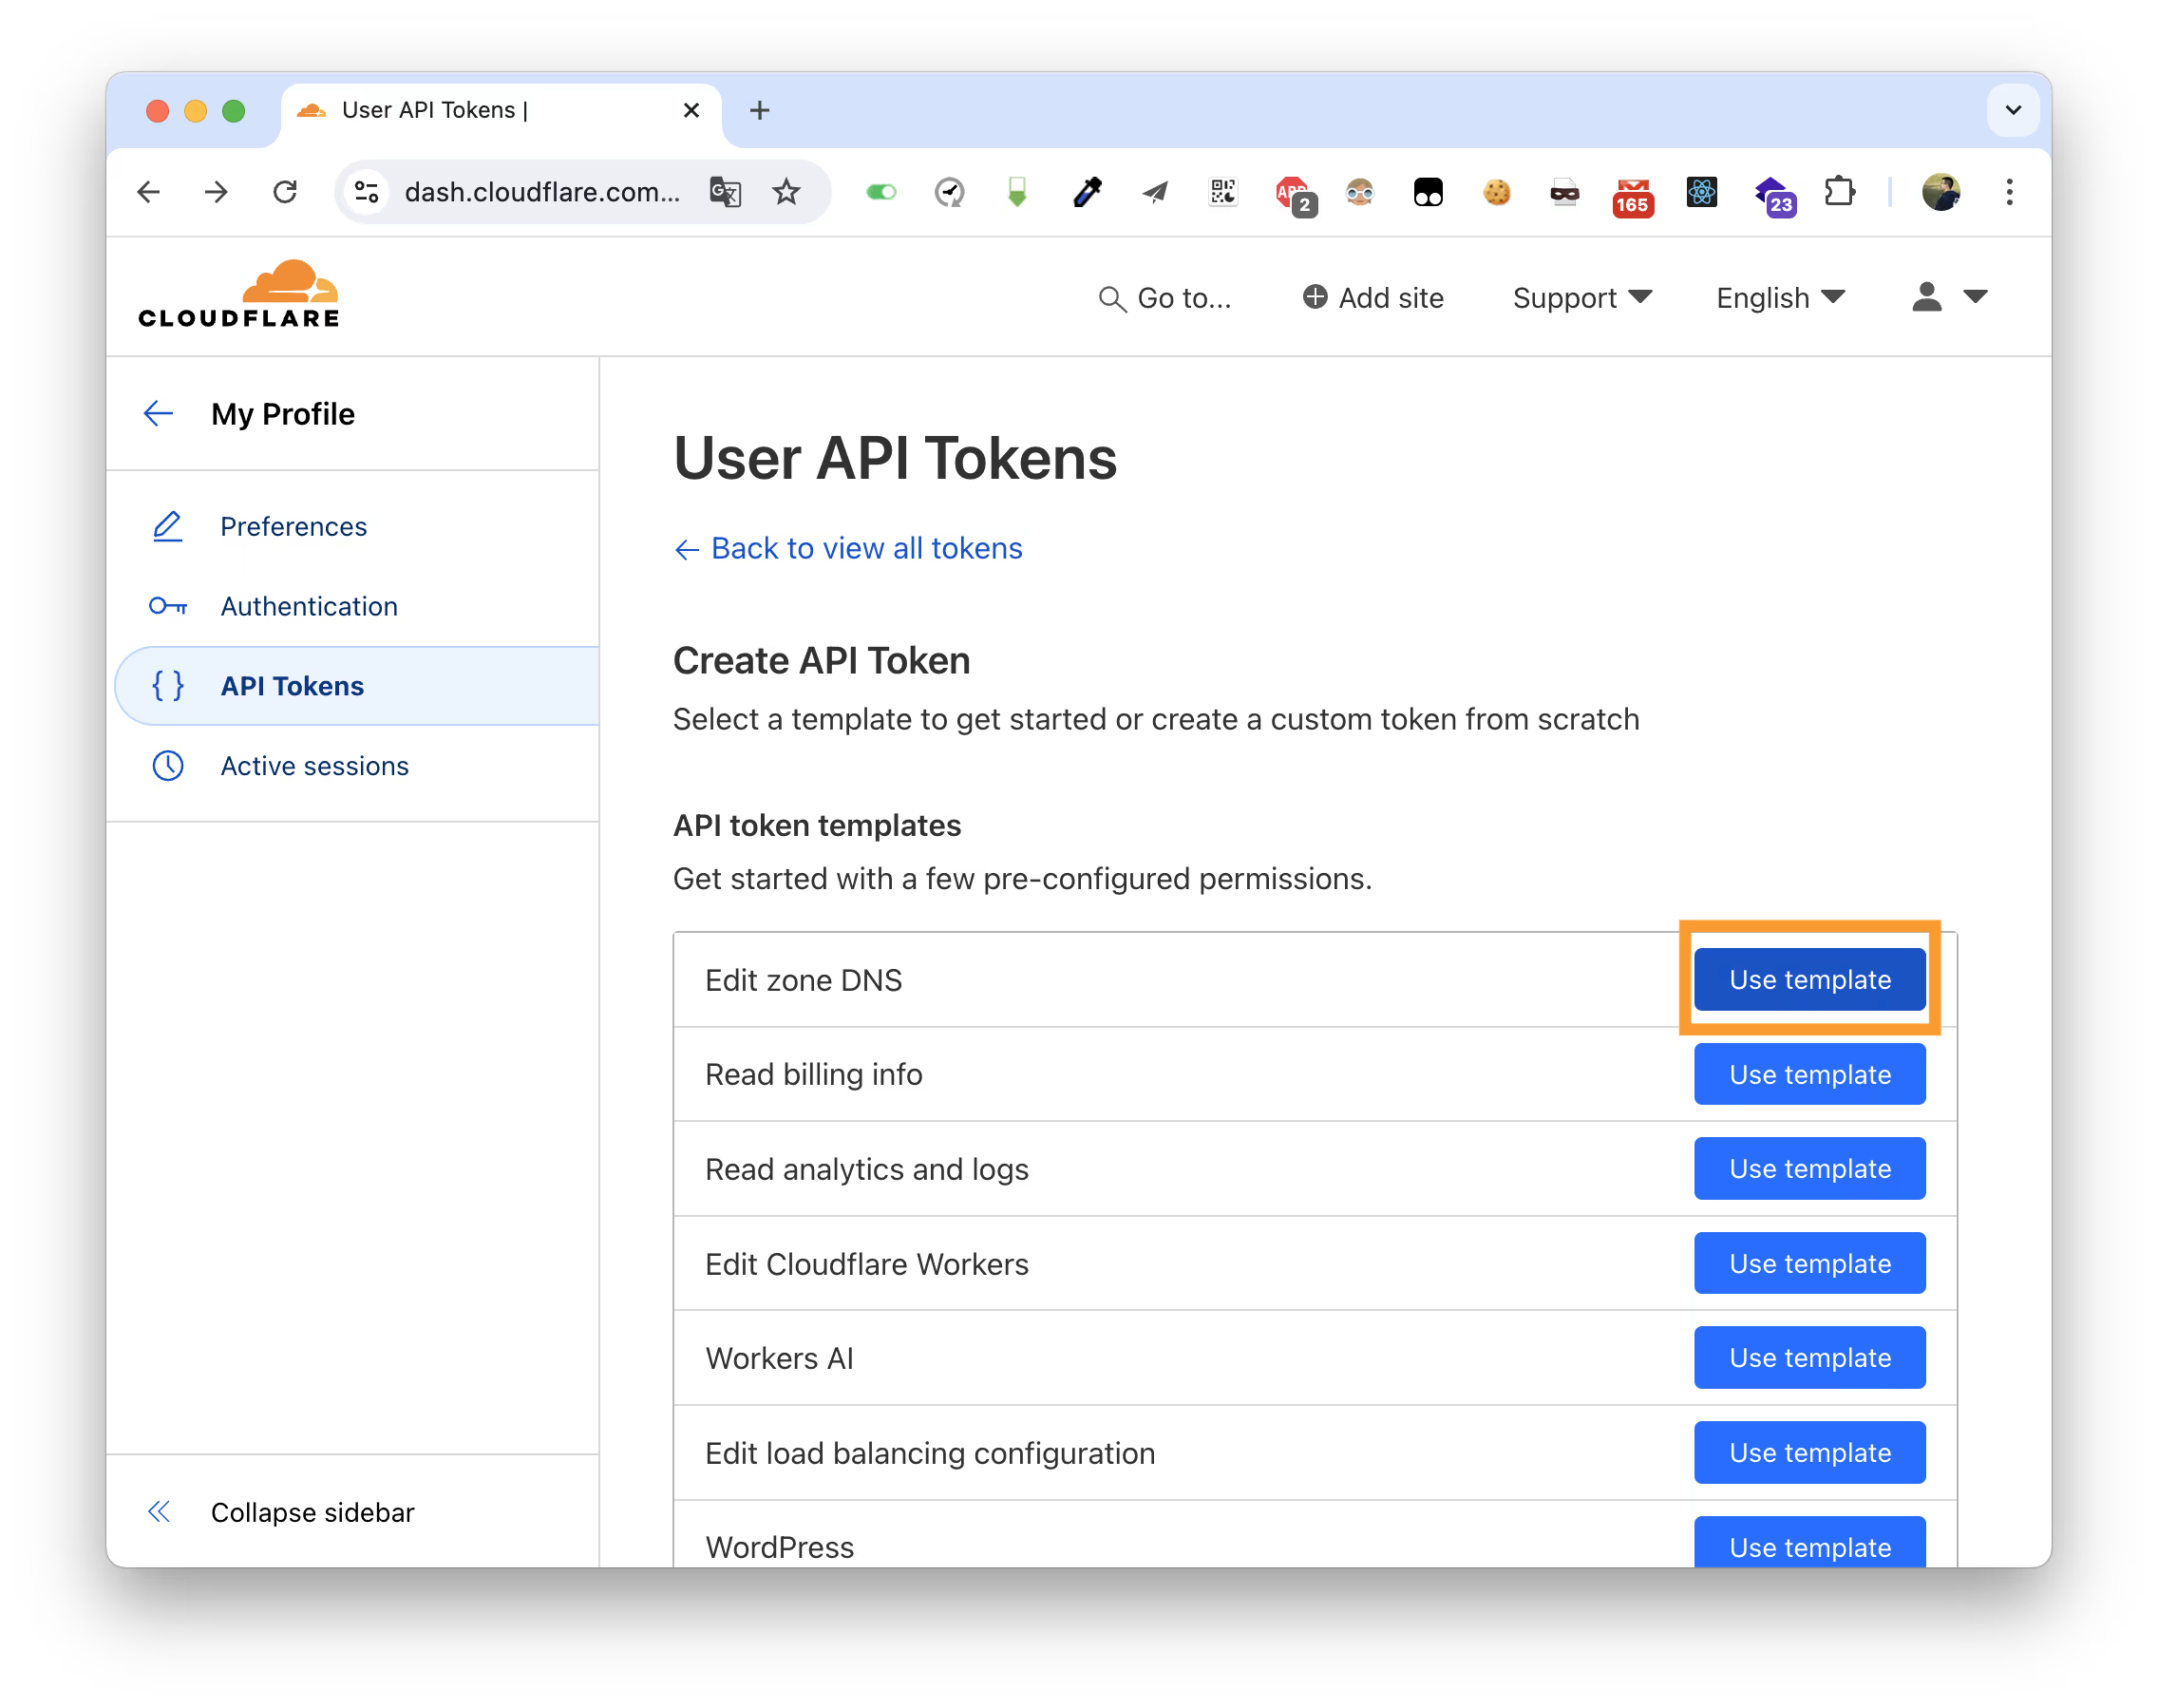Open the user account dropdown
The height and width of the screenshot is (1708, 2158).
[1949, 297]
